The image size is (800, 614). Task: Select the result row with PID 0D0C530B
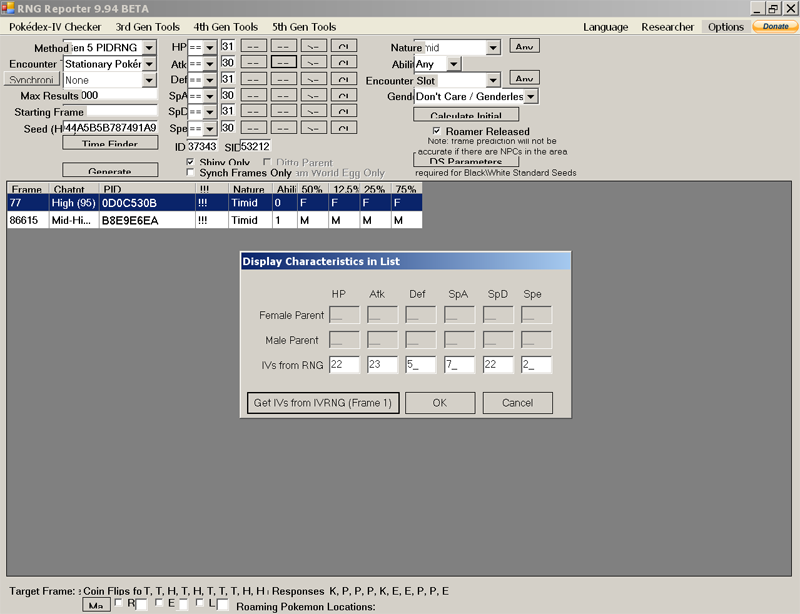coord(214,203)
